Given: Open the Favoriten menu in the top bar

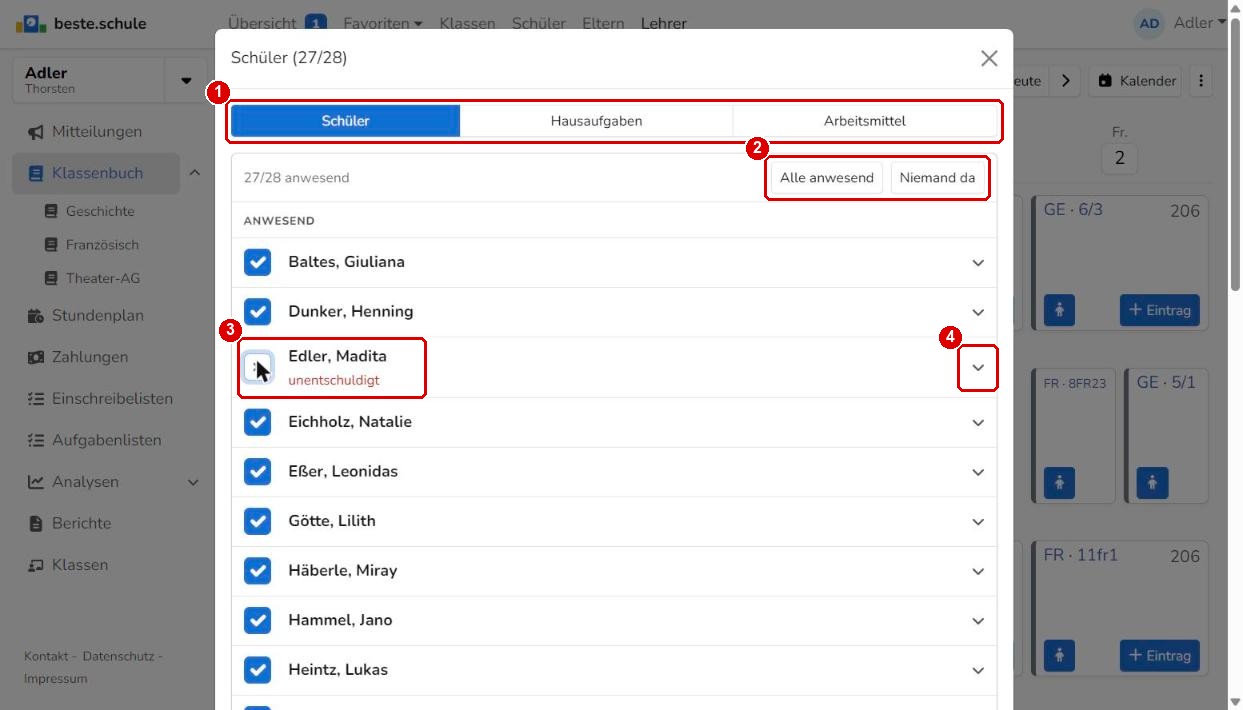Looking at the screenshot, I should click(382, 23).
